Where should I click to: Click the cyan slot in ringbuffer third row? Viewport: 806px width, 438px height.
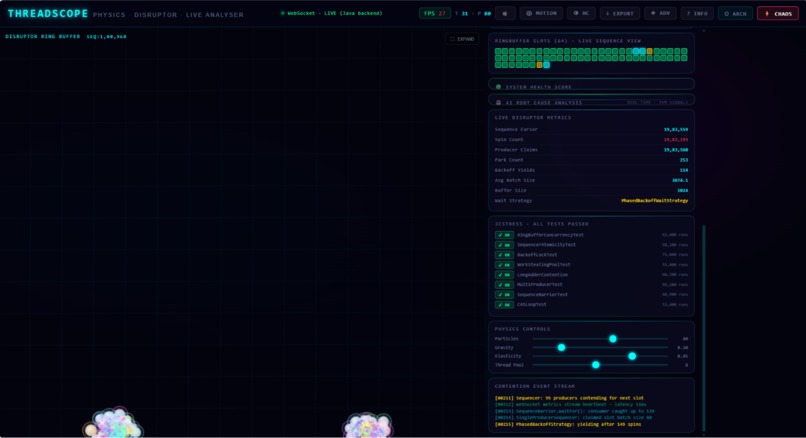(x=546, y=65)
